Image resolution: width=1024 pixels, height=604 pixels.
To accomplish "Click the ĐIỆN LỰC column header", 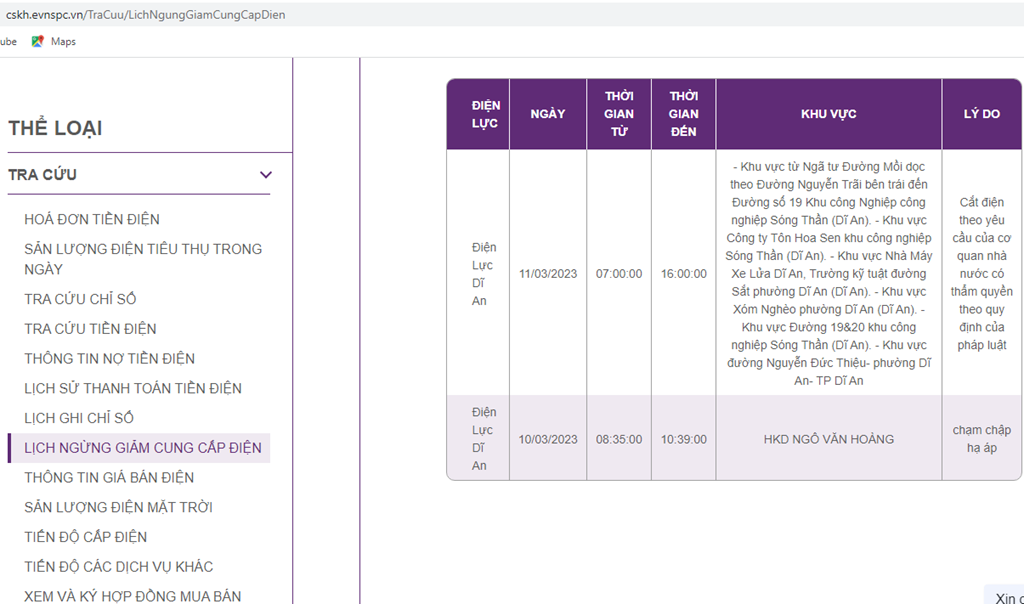I will 479,114.
